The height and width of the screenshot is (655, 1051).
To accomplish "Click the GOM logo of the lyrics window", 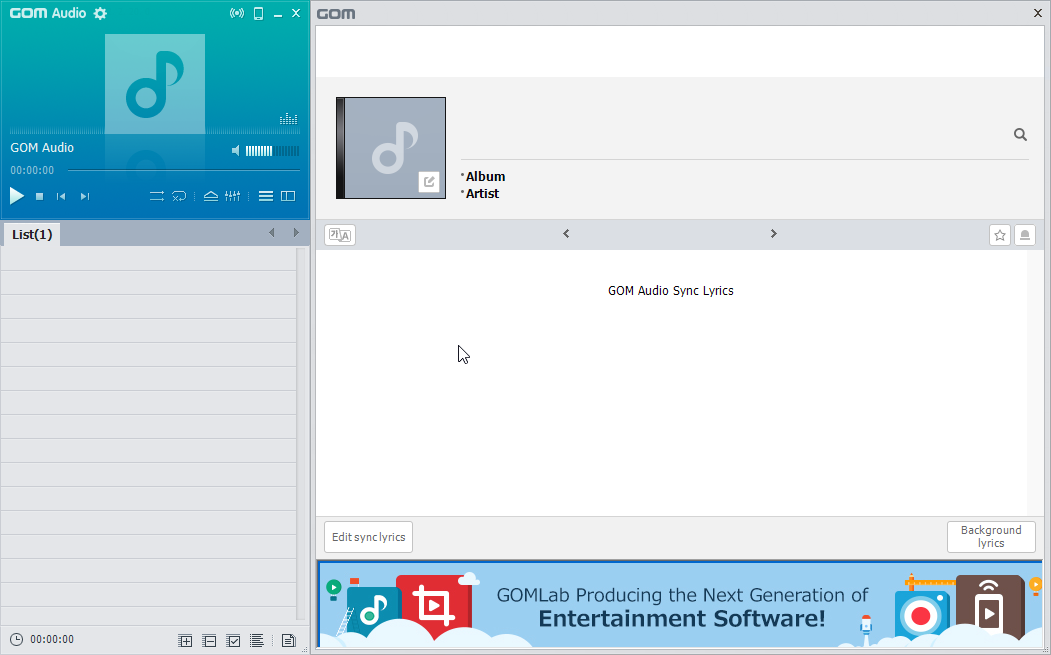I will point(336,13).
